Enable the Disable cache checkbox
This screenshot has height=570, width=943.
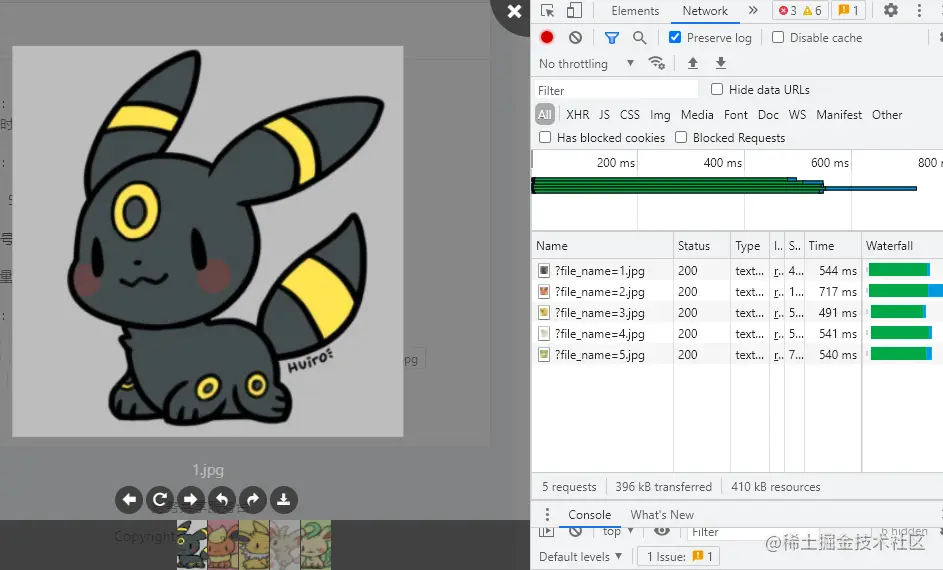tap(778, 38)
